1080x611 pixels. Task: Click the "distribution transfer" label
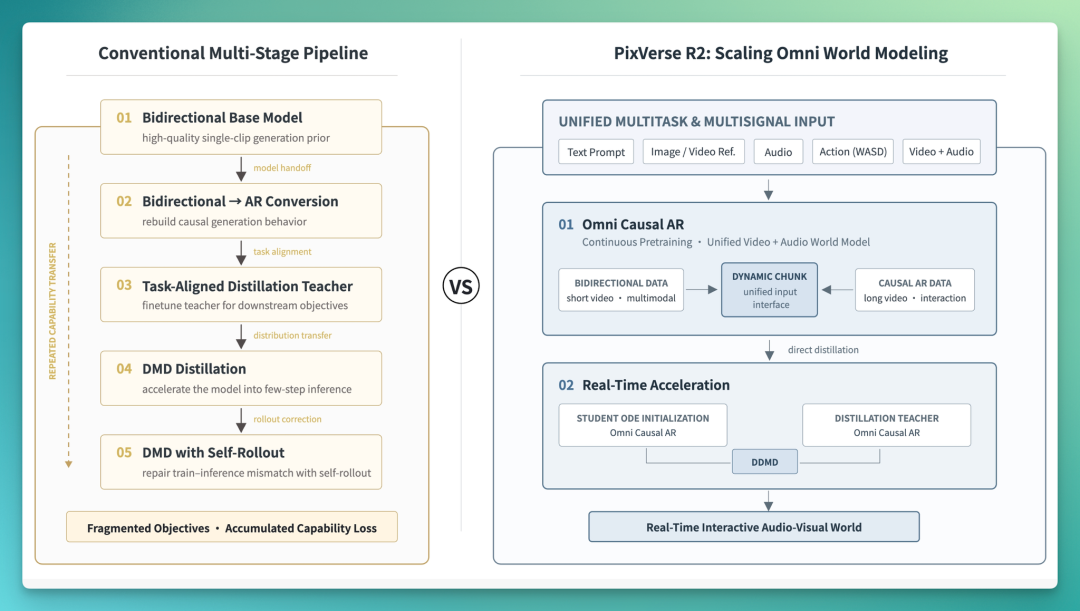(292, 335)
